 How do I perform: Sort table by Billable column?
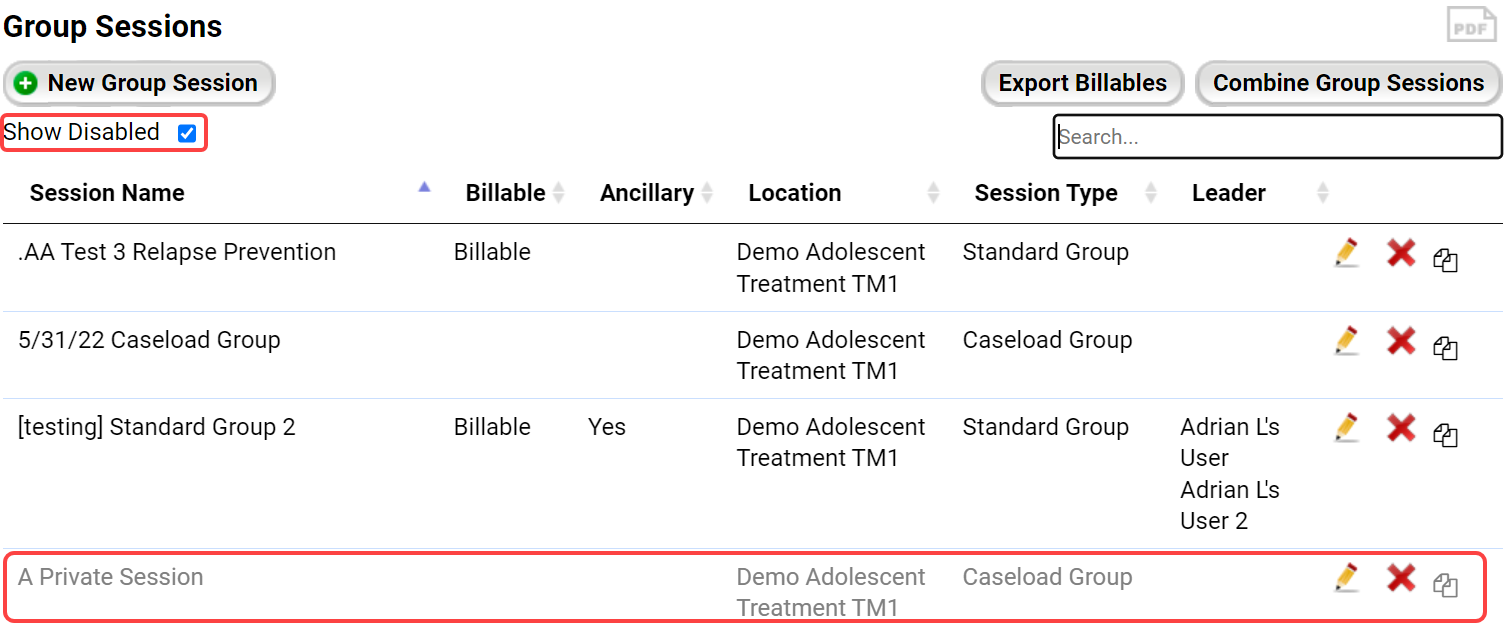click(x=506, y=193)
